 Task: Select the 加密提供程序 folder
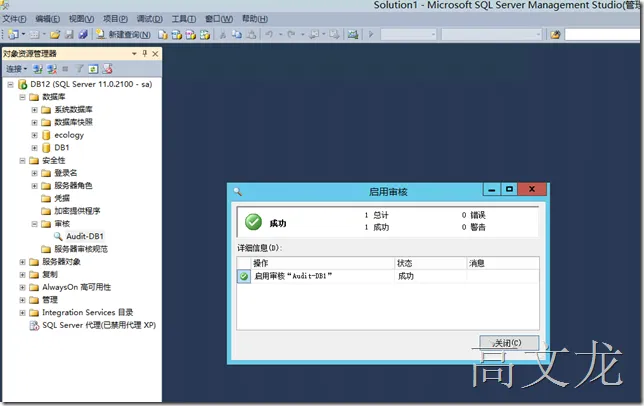tap(77, 211)
